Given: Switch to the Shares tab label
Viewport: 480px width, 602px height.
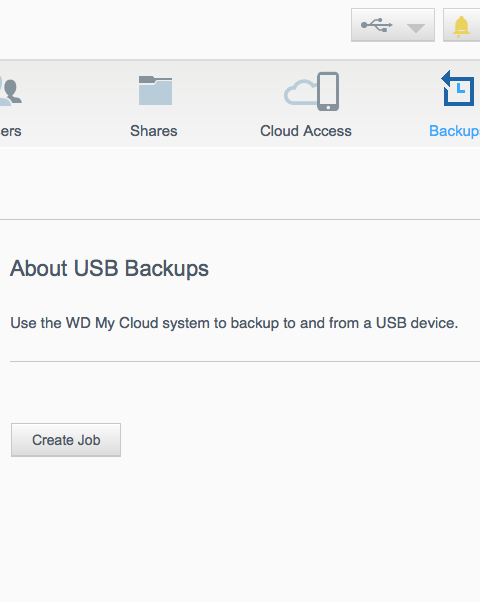Looking at the screenshot, I should click(x=154, y=131).
